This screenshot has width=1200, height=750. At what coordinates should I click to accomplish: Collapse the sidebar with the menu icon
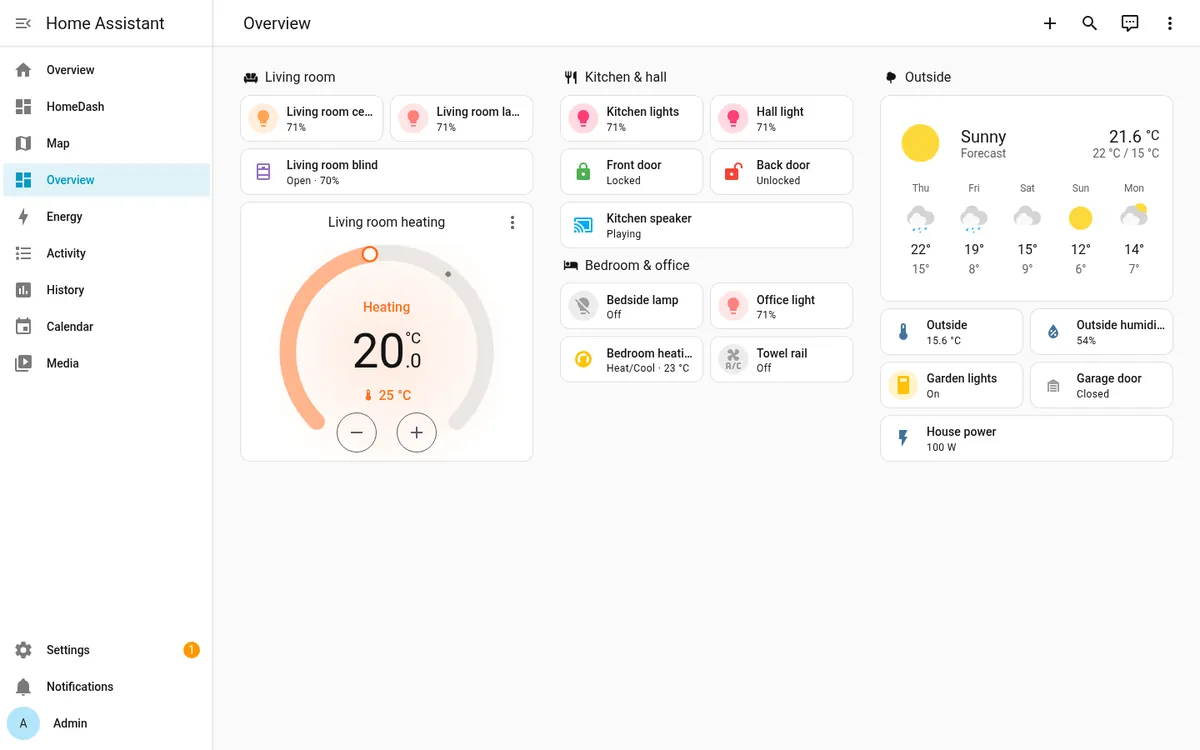[23, 23]
